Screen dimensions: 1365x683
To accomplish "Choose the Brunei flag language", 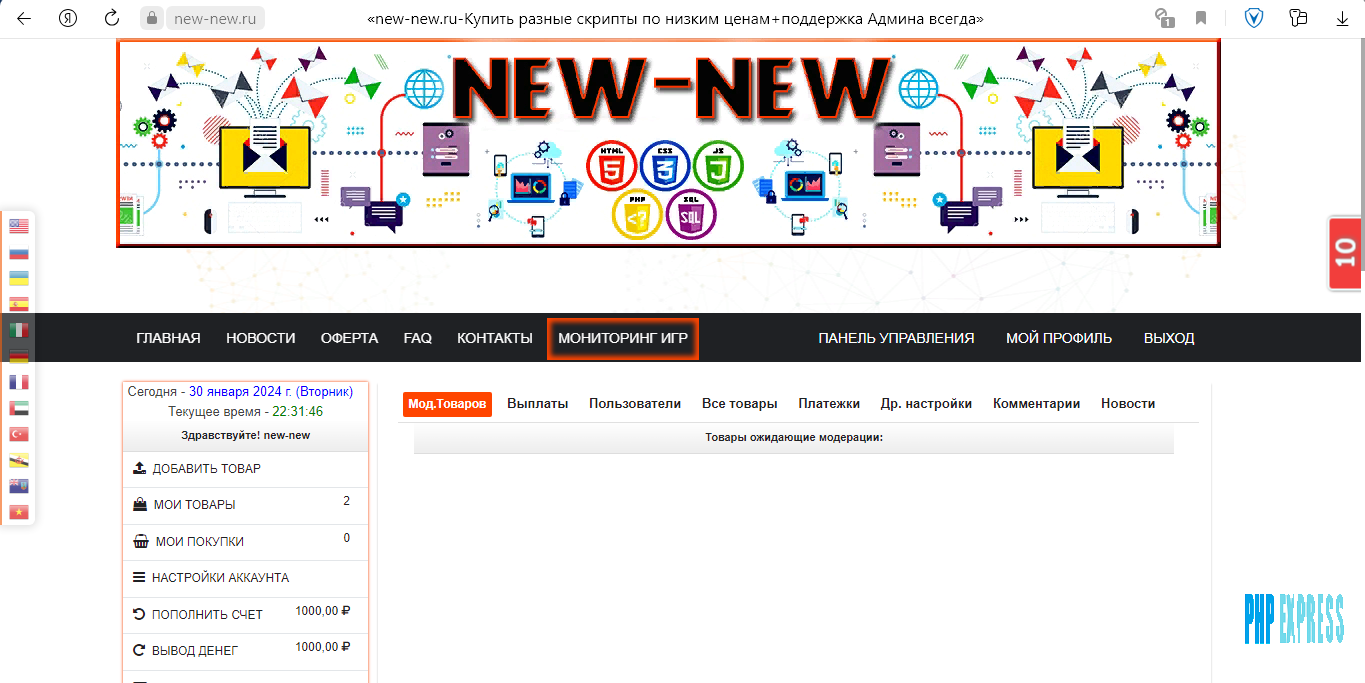I will point(19,460).
